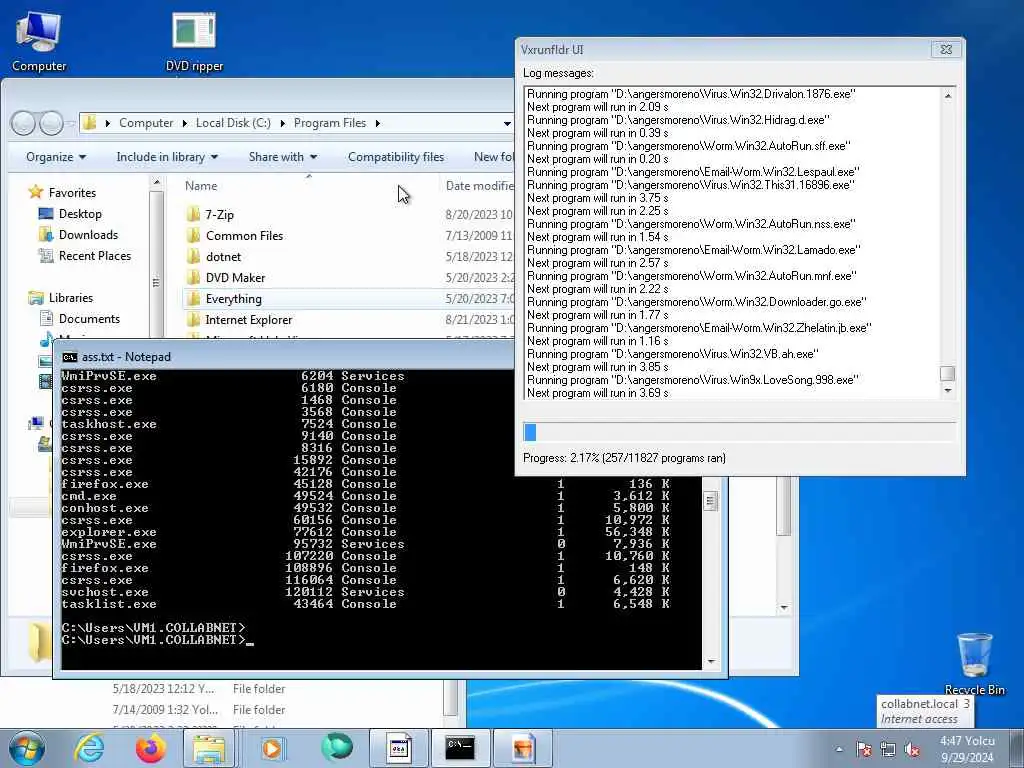The height and width of the screenshot is (768, 1024).
Task: Click the Explorer Back navigation button
Action: (x=23, y=123)
